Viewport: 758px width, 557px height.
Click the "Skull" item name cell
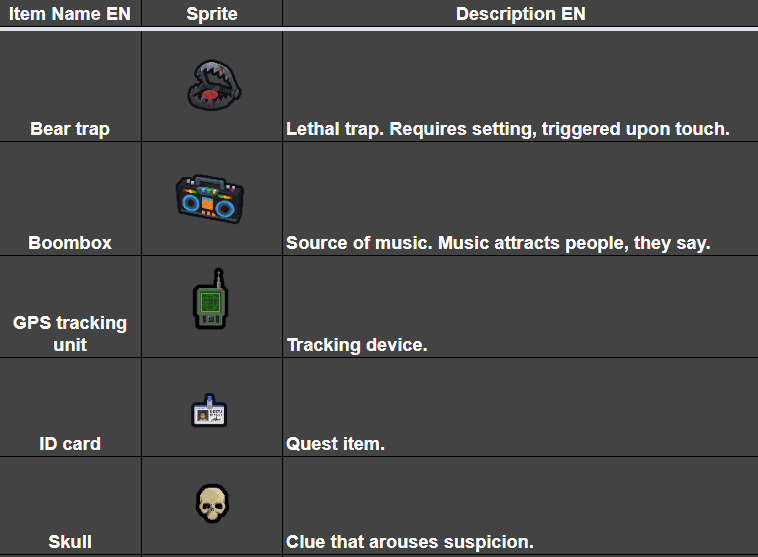(70, 542)
